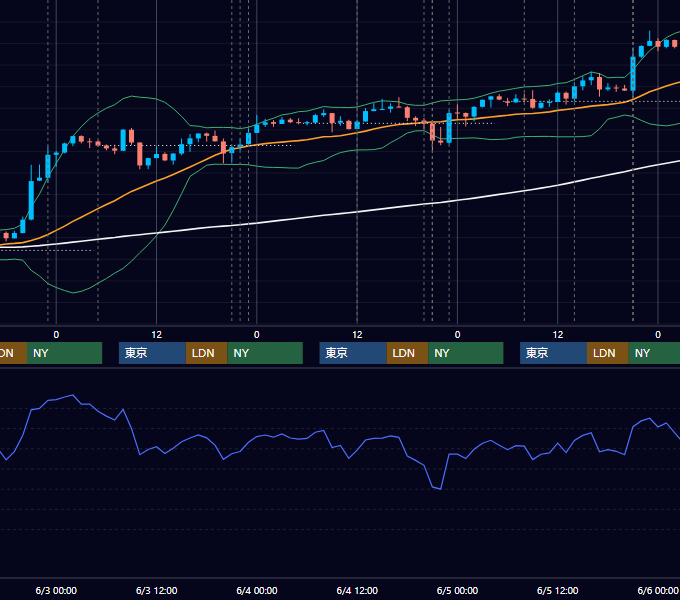Select the NY session block starting 6/4 evening
This screenshot has height=600, width=680.
point(466,353)
